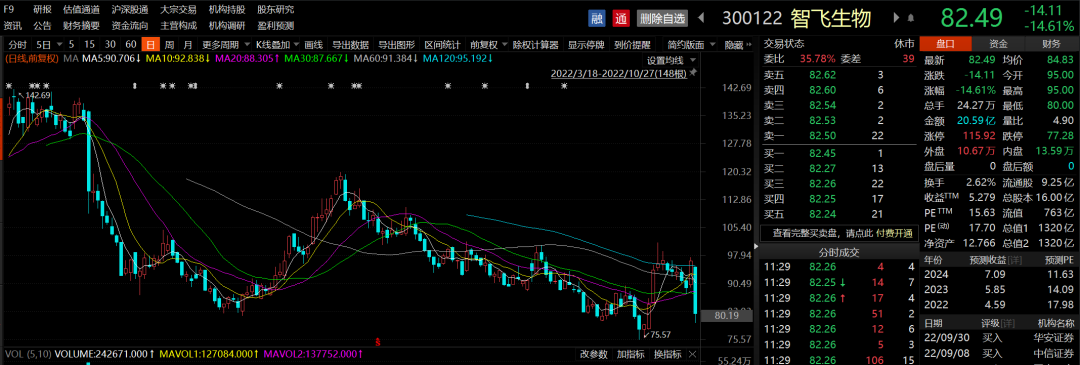This screenshot has width=1080, height=365.
Task: Select the 日 daily K-line period
Action: click(x=150, y=45)
